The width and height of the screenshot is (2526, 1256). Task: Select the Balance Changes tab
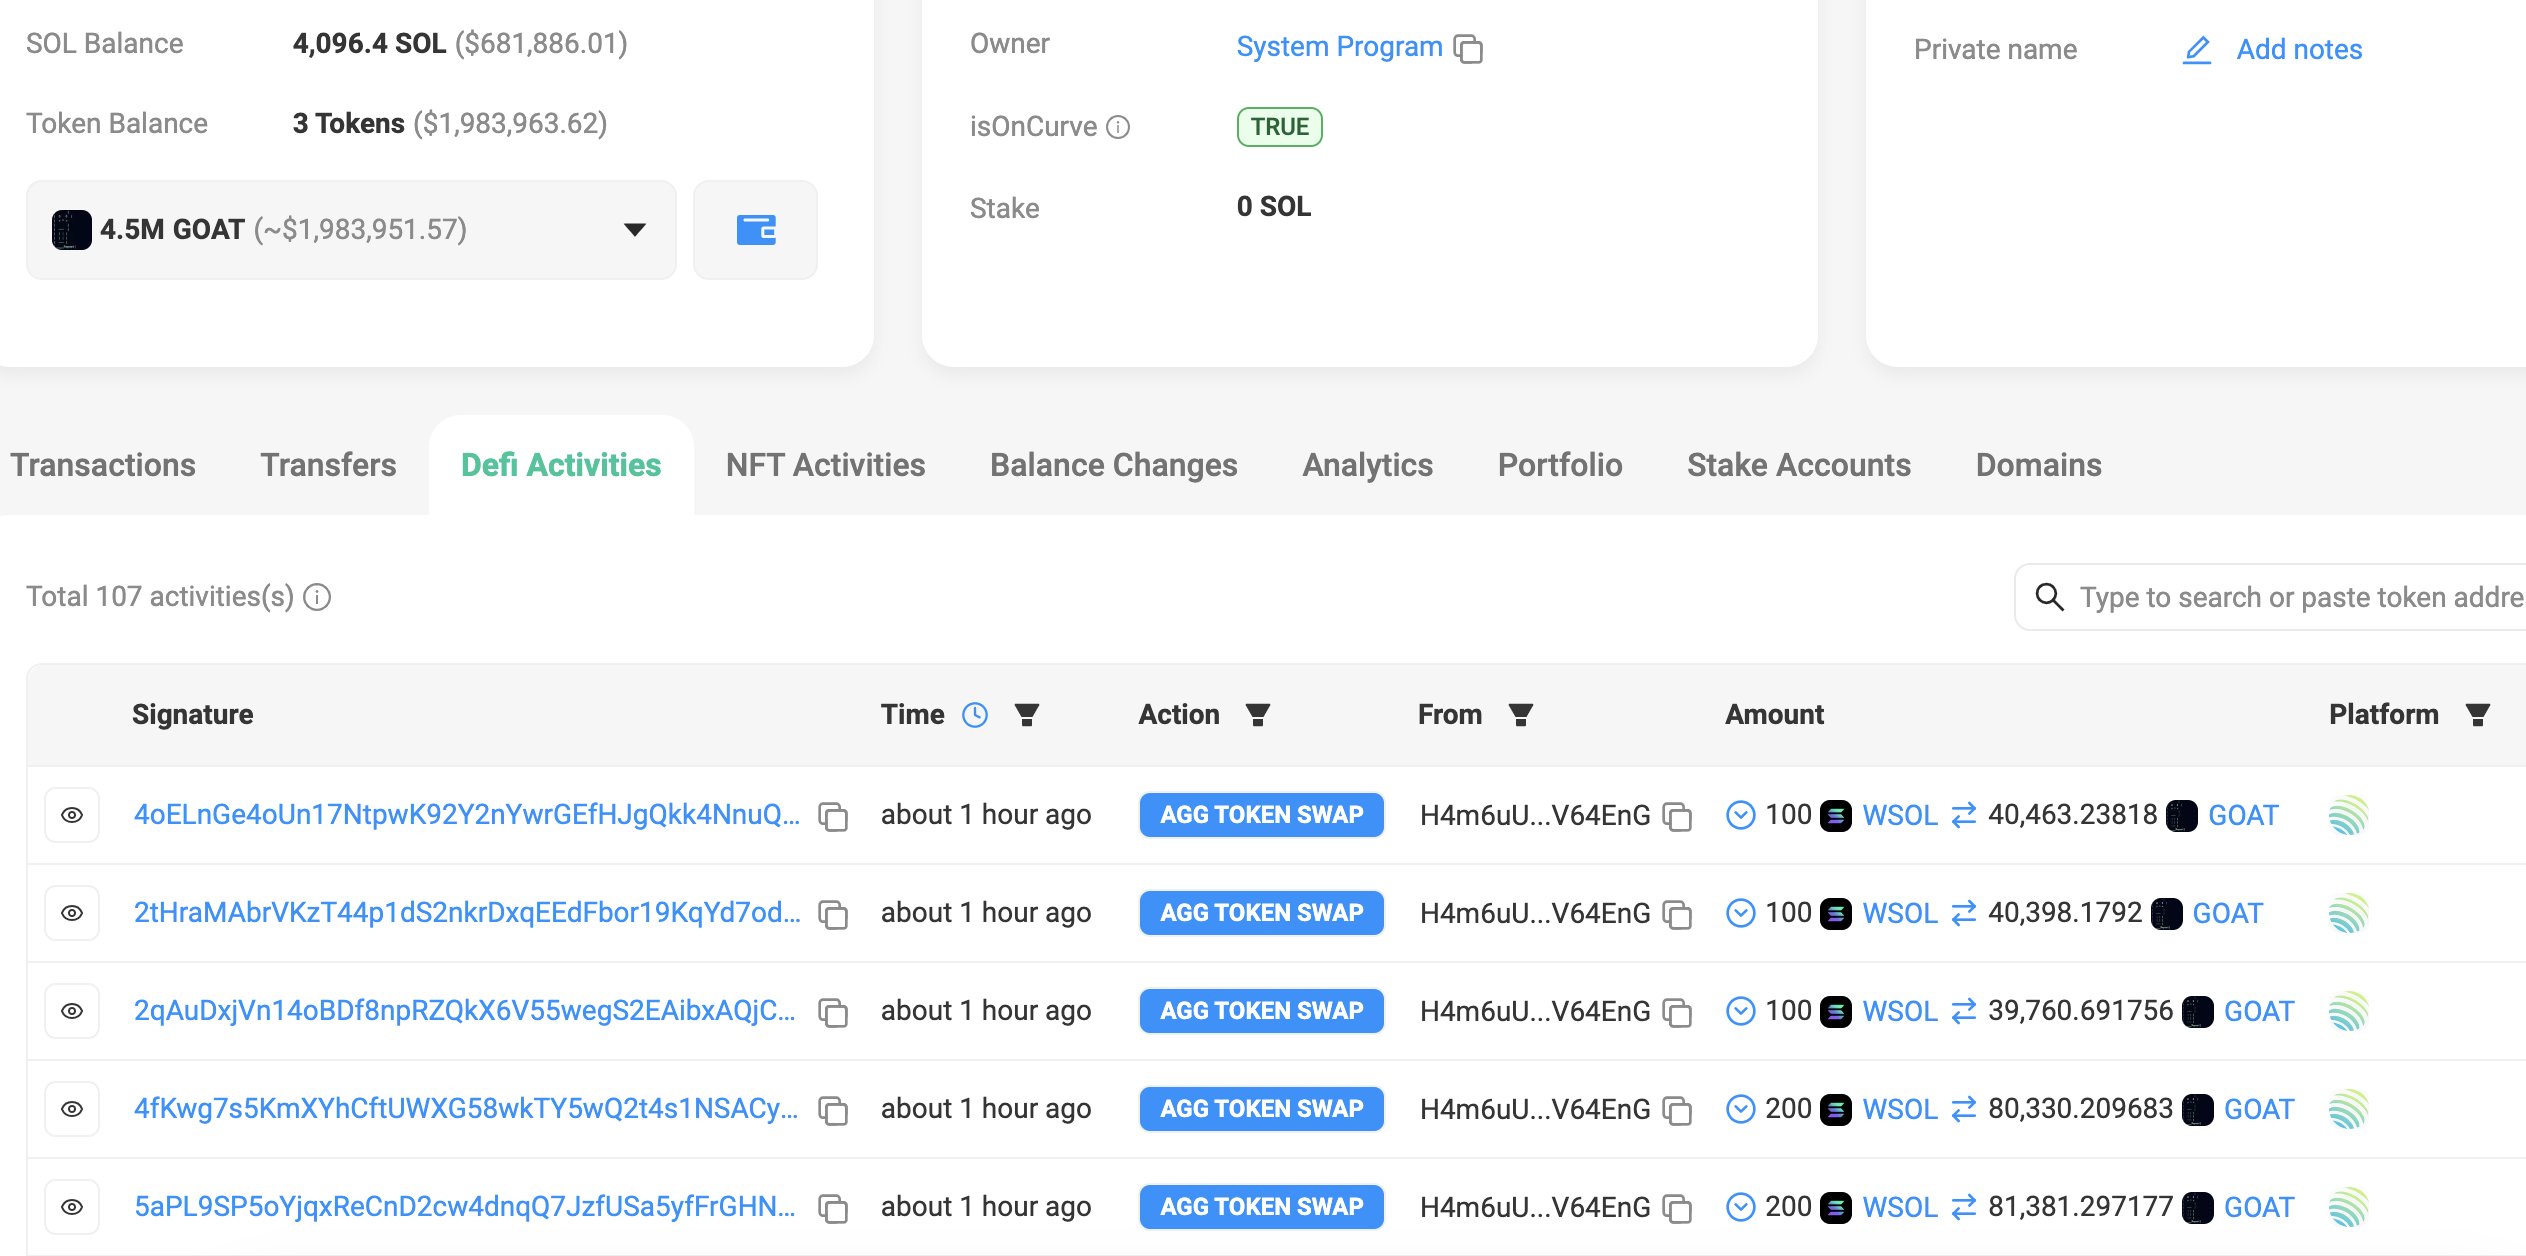(x=1113, y=465)
